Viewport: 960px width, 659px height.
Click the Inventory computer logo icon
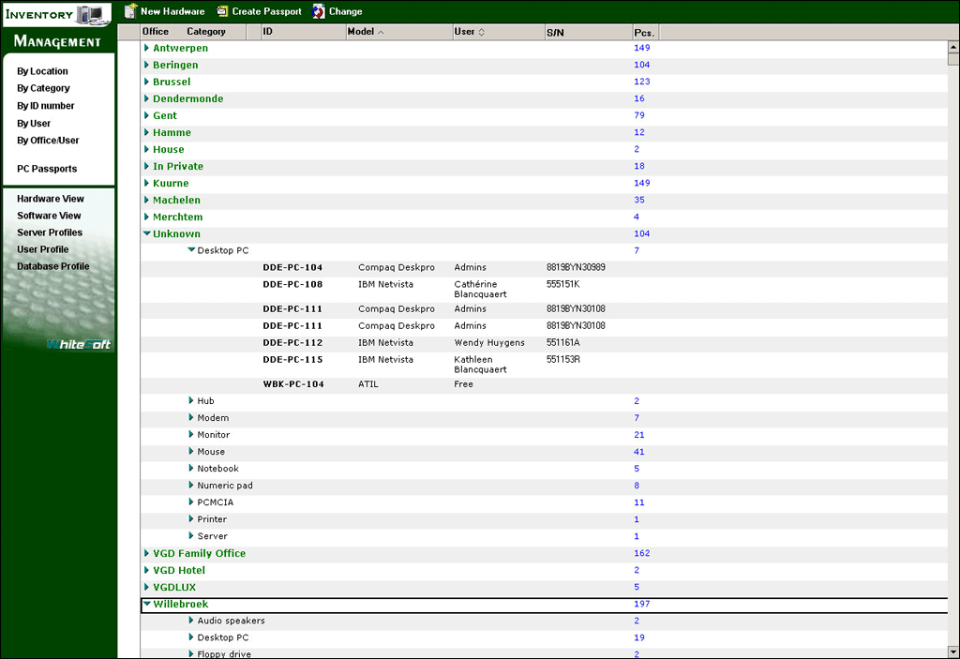click(x=92, y=14)
